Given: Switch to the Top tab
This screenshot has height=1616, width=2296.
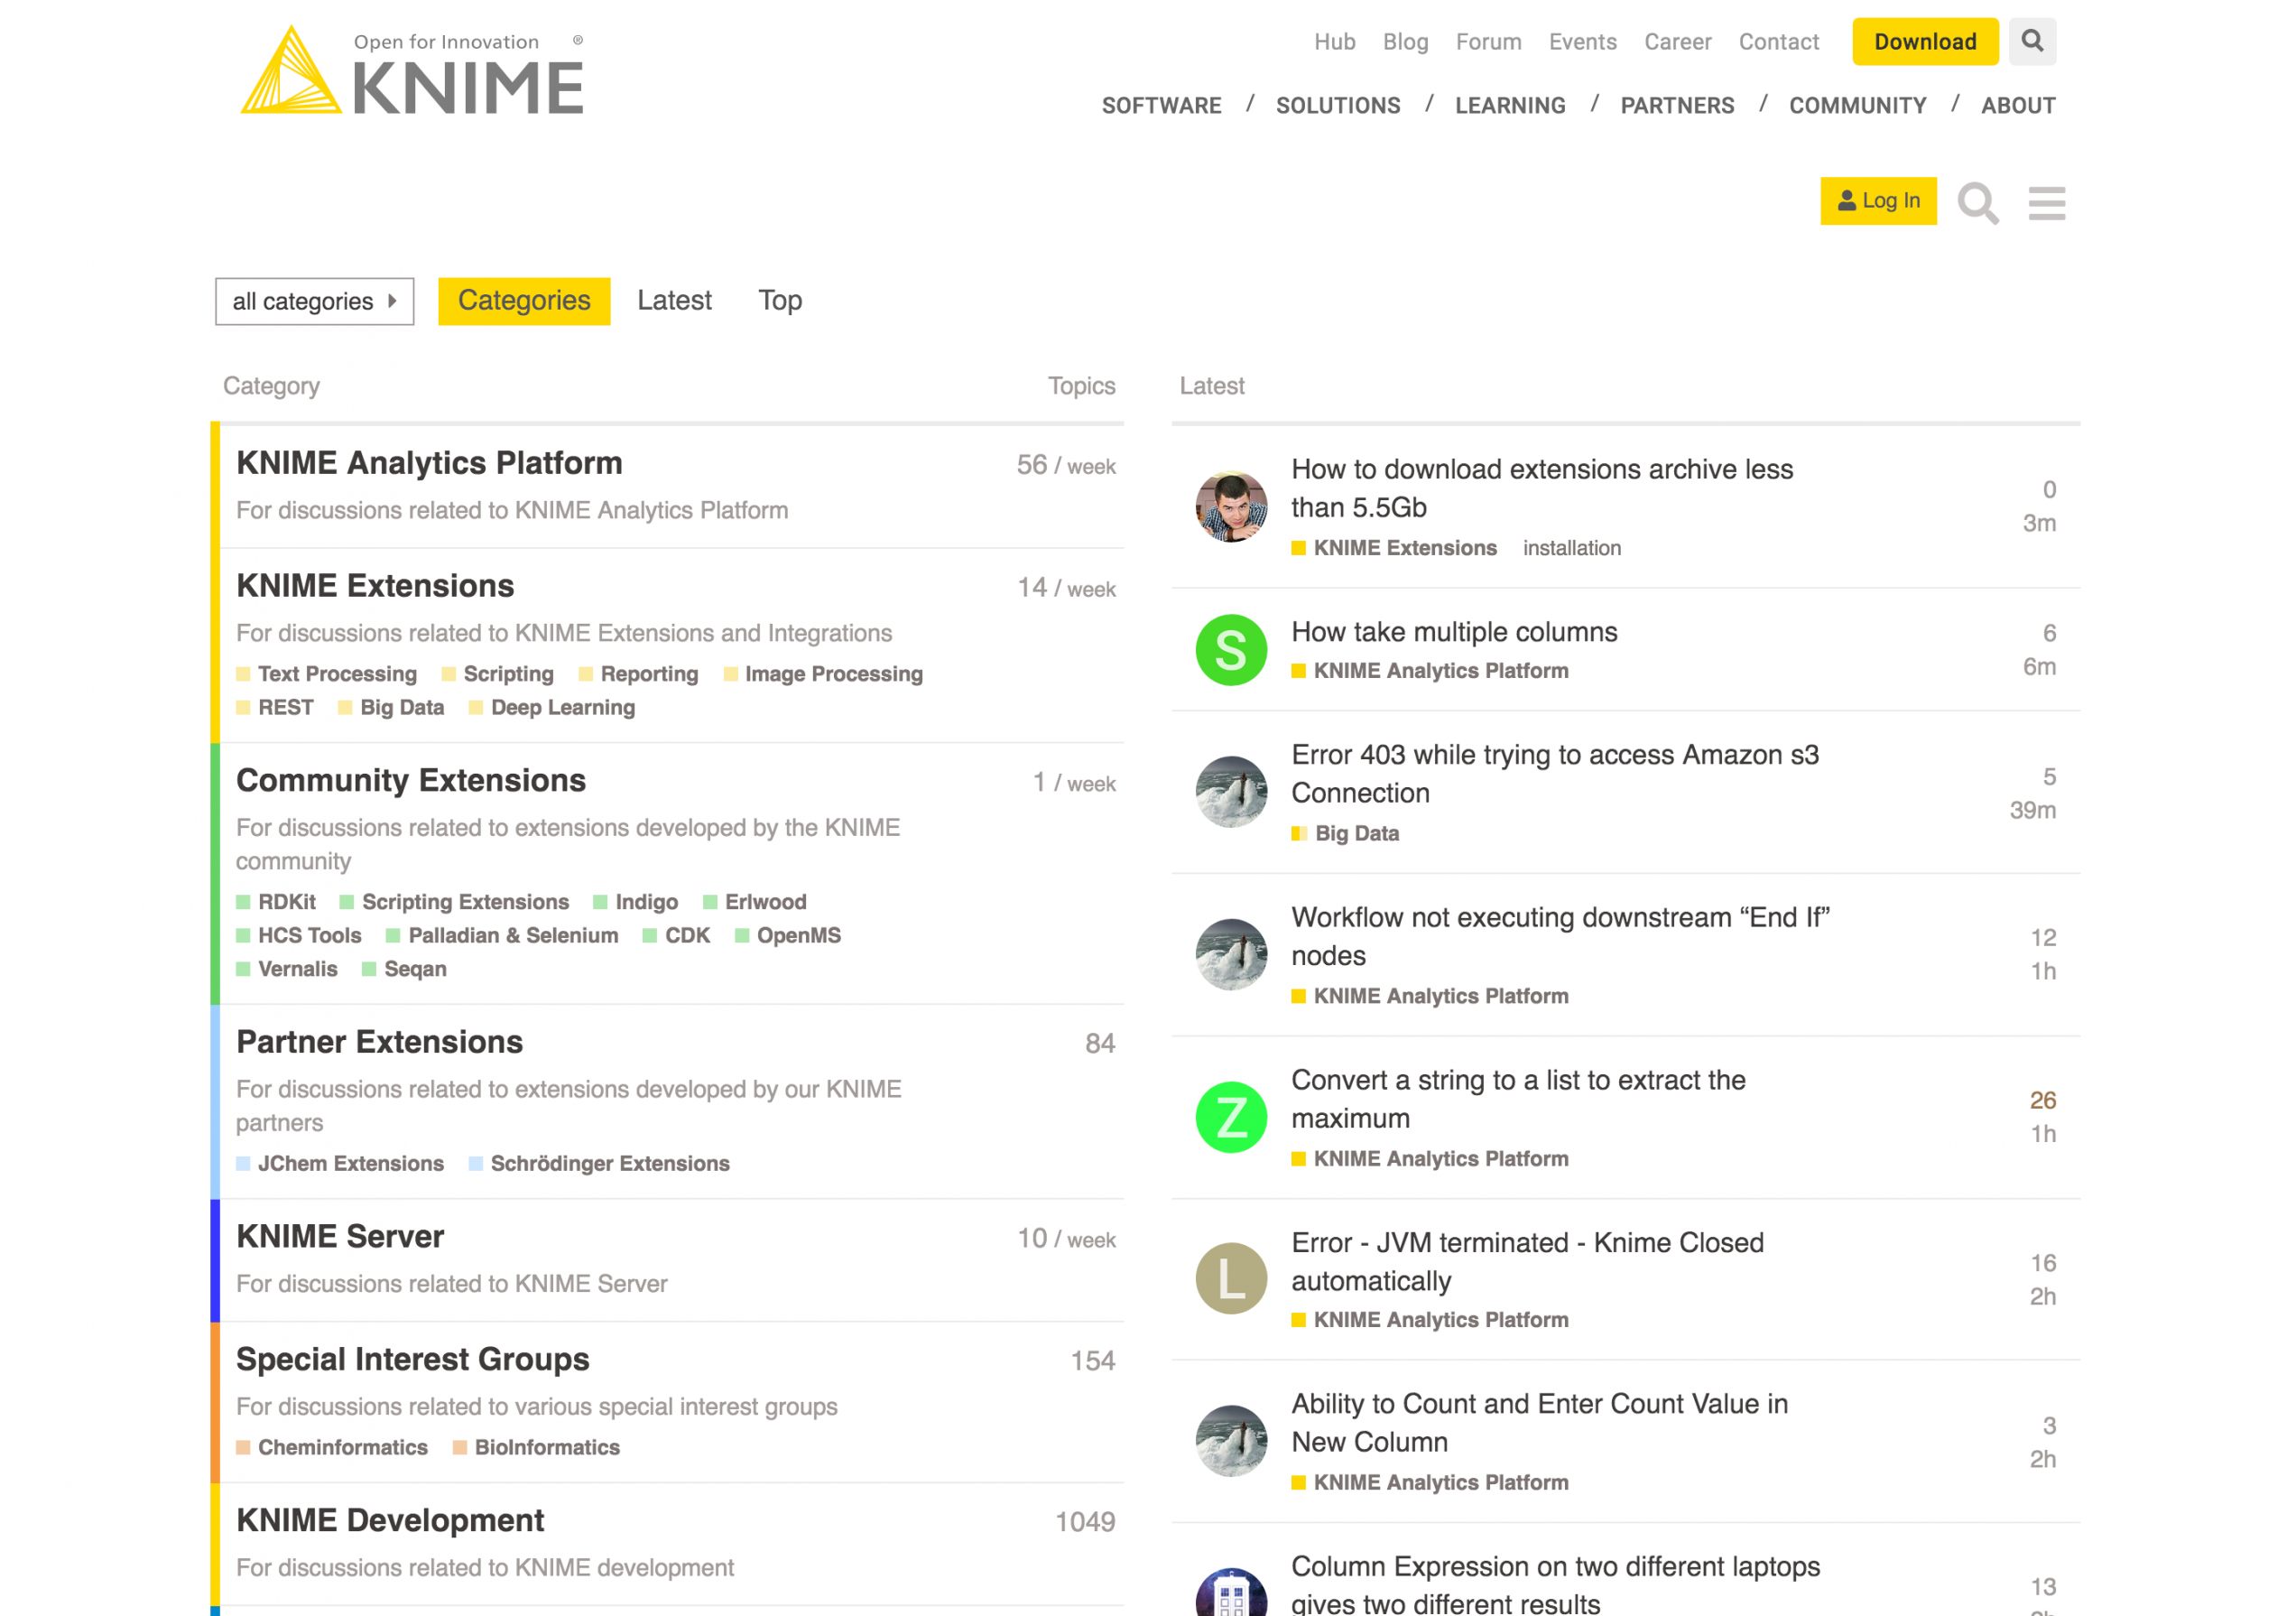Looking at the screenshot, I should click(x=780, y=301).
